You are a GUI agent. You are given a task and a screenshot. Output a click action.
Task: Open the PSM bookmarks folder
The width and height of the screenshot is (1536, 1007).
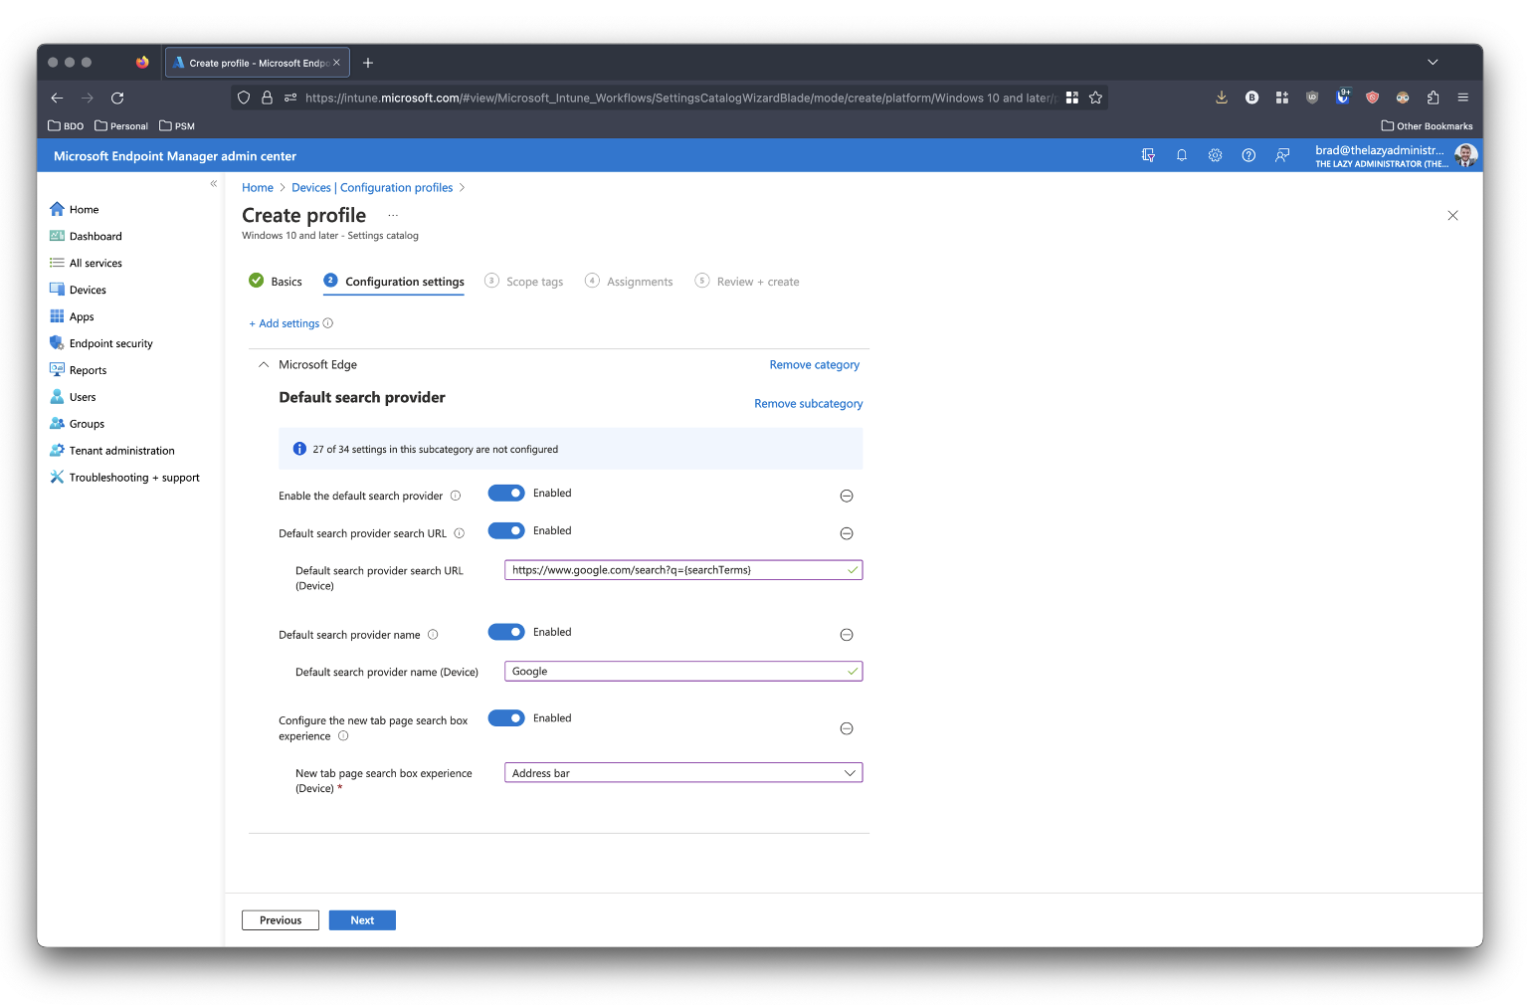pos(177,127)
